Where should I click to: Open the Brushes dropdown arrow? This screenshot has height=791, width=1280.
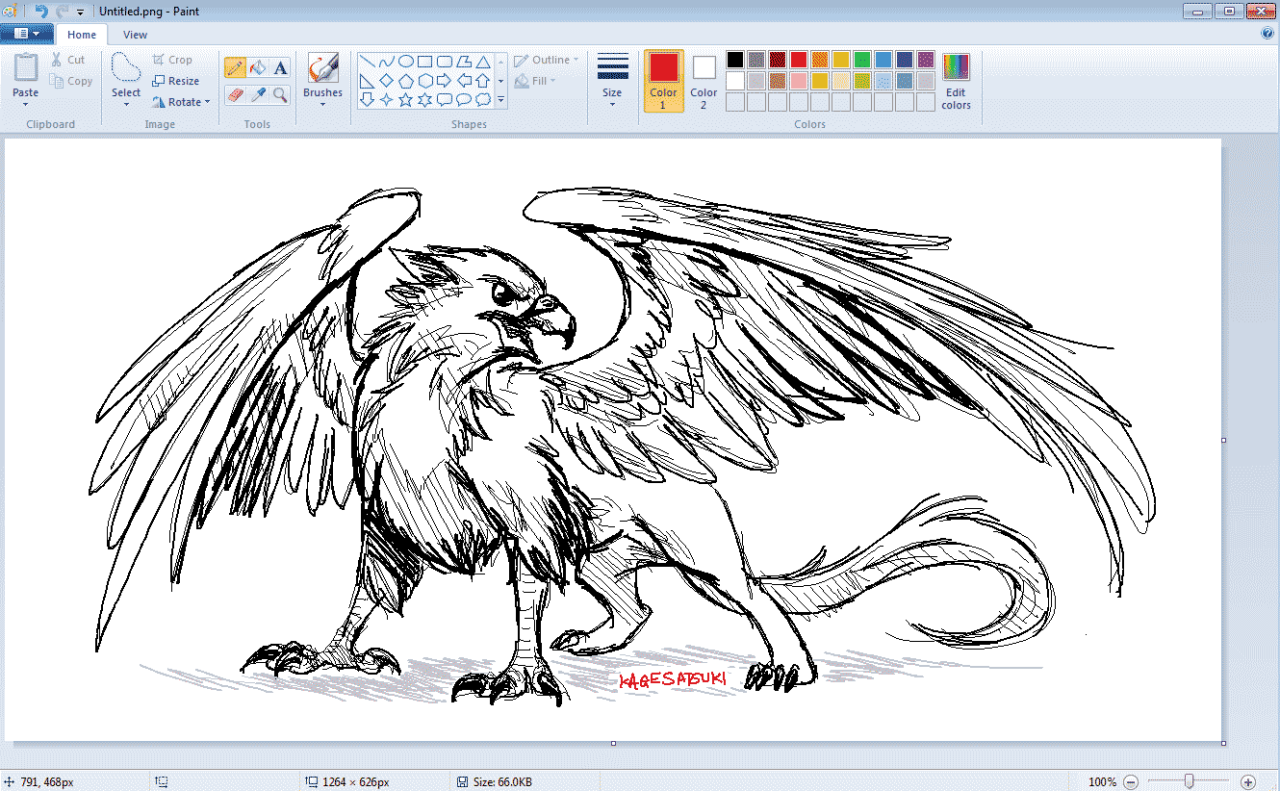(322, 104)
